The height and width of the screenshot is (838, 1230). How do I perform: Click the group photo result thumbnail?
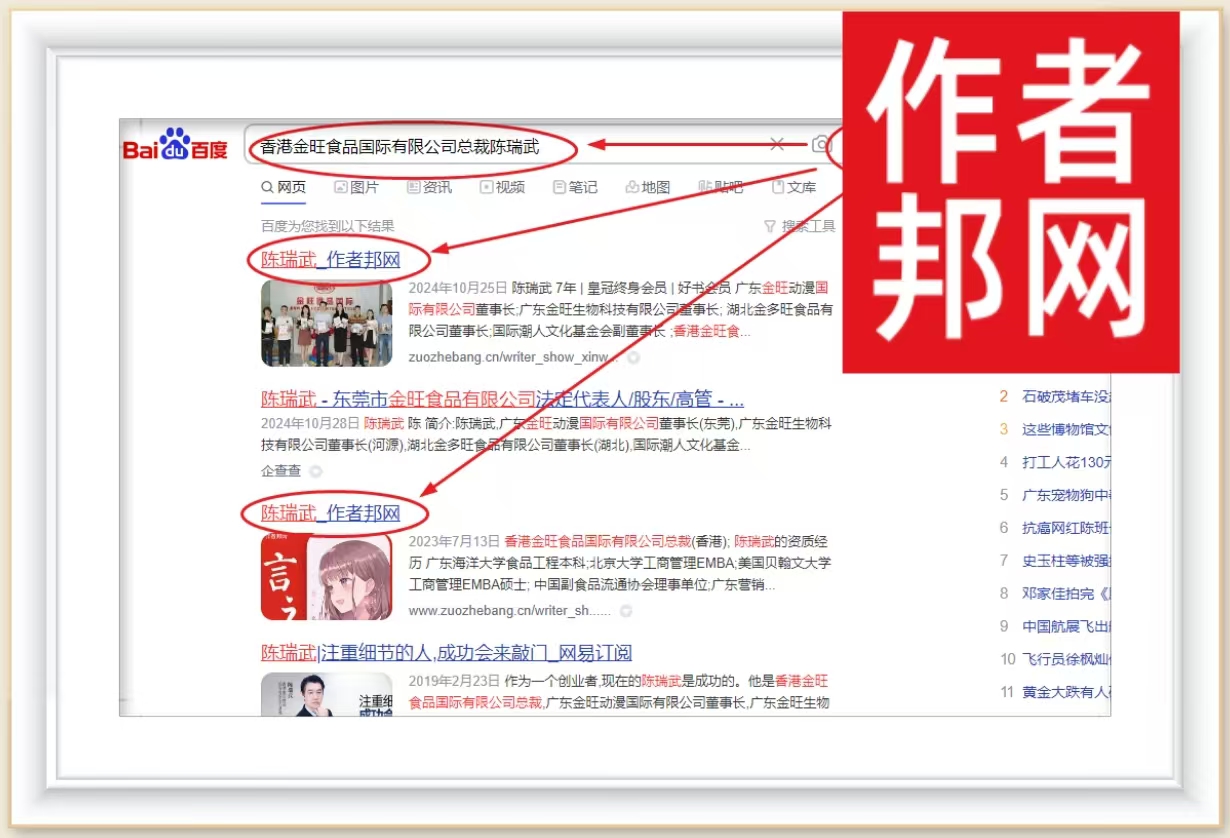point(326,322)
